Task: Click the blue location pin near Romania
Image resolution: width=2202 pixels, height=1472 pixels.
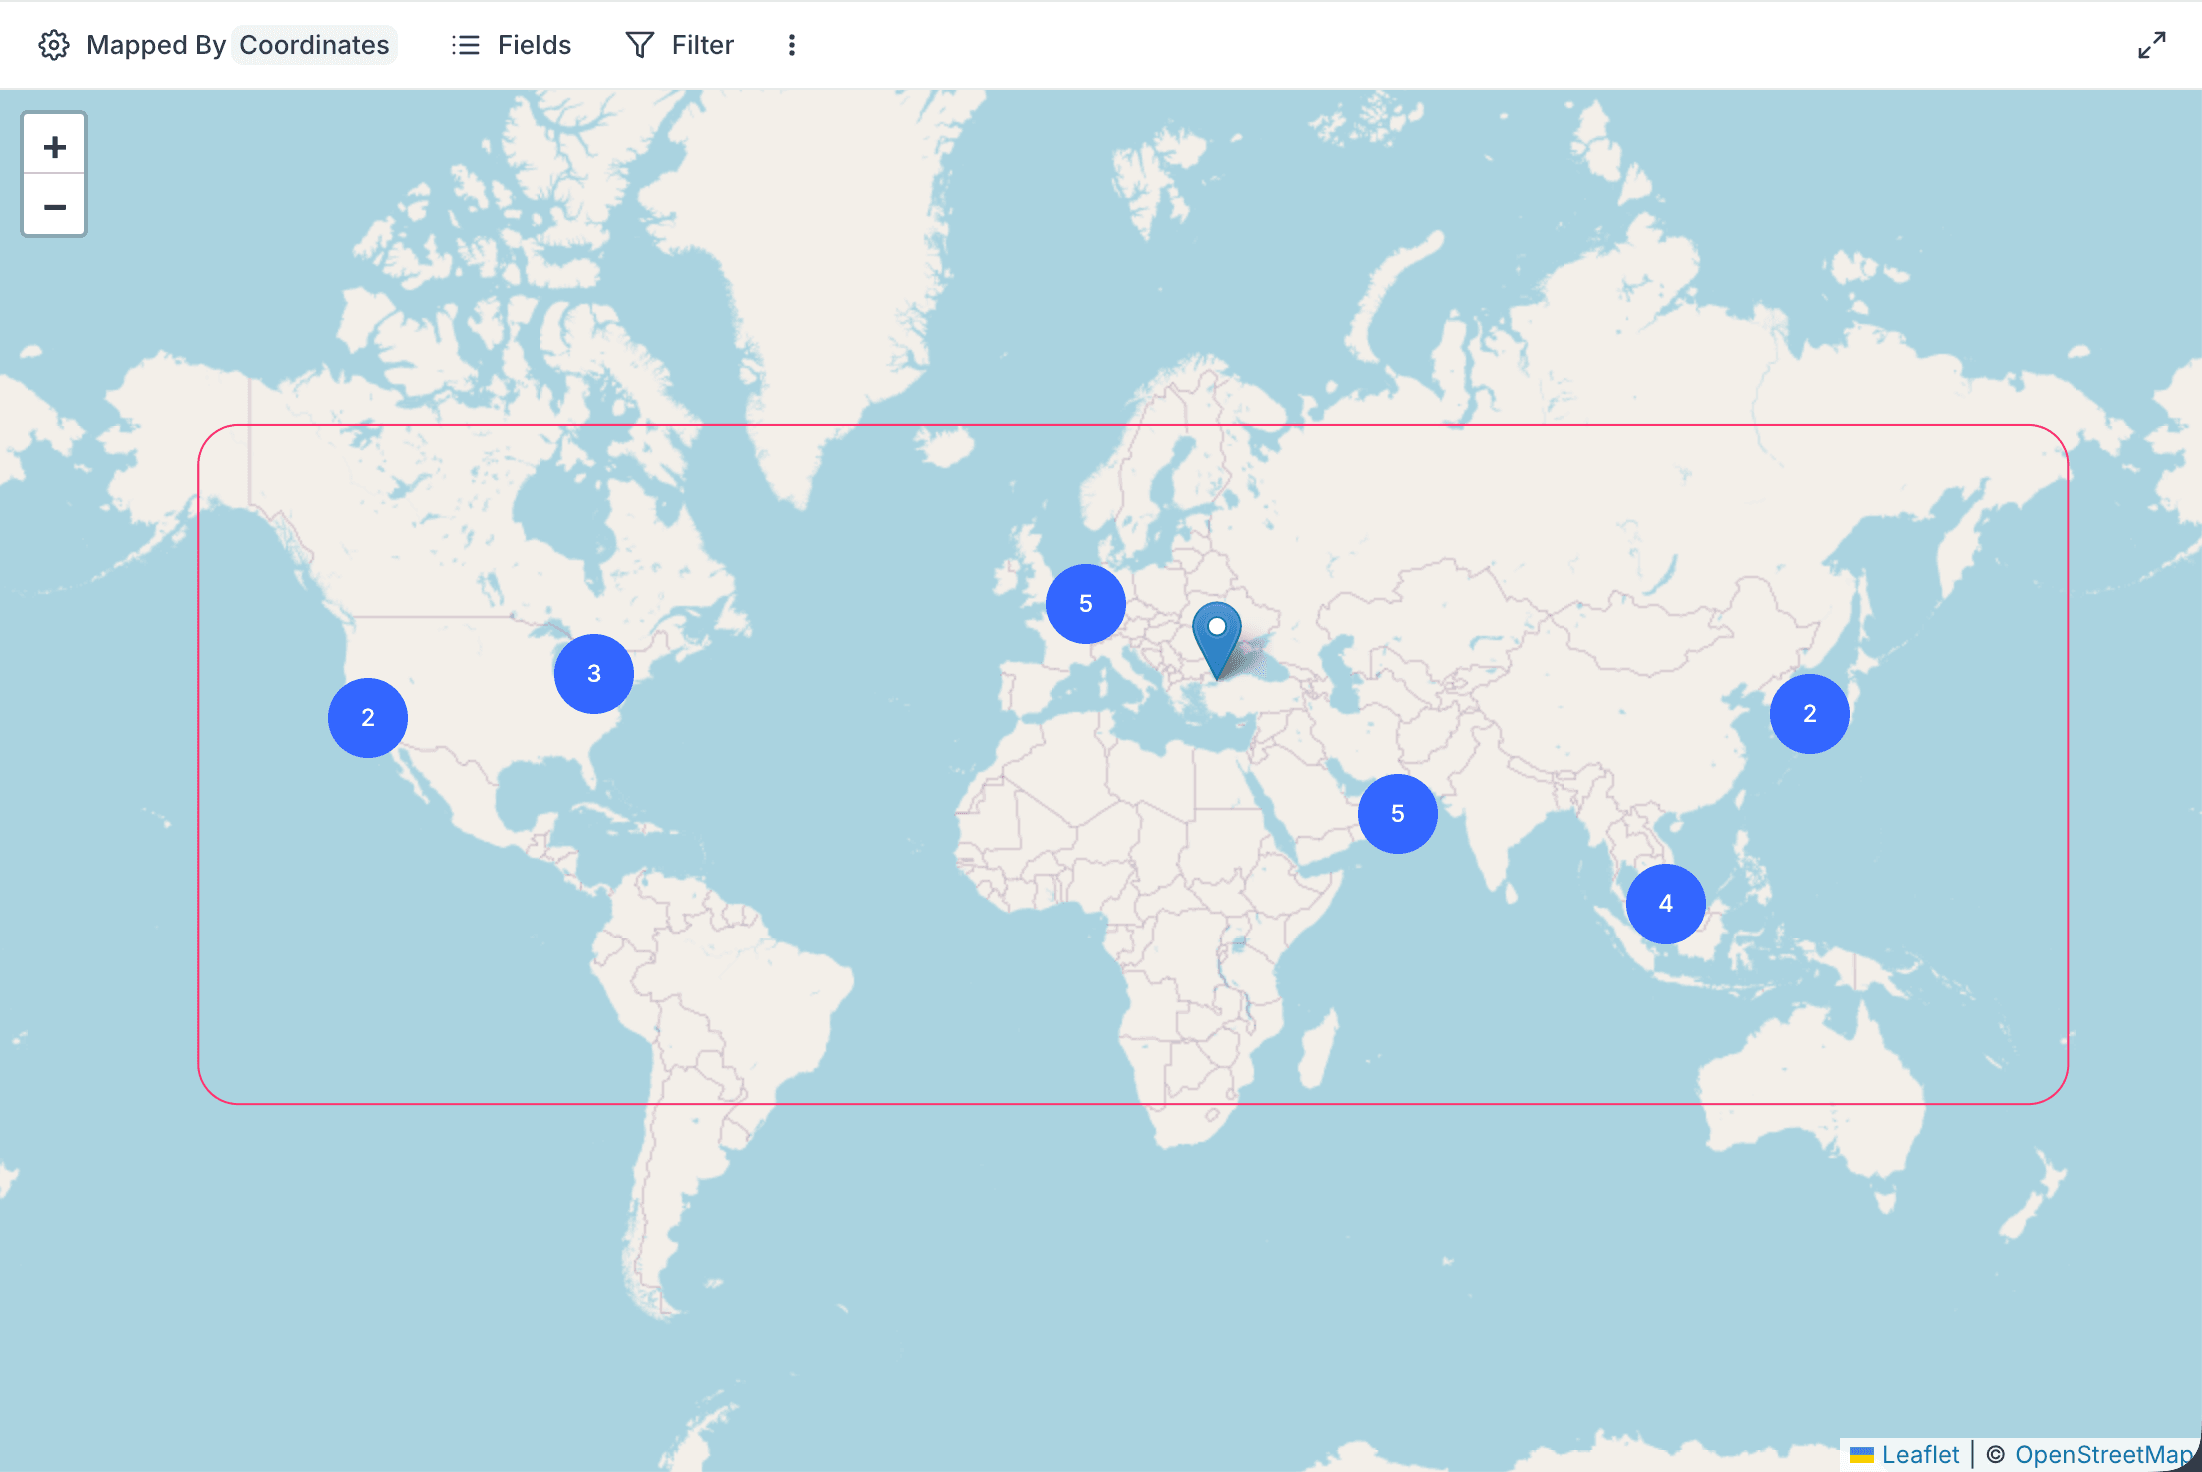Action: pos(1218,630)
